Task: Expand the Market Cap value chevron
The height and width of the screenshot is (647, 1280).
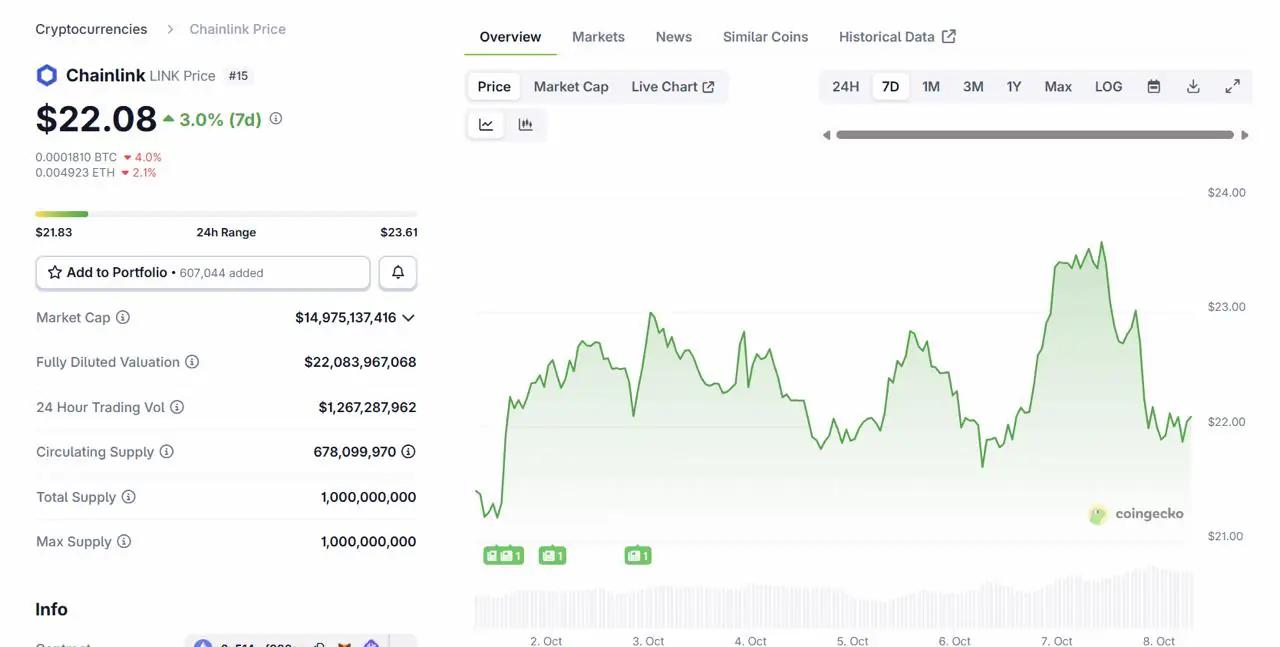Action: point(408,318)
